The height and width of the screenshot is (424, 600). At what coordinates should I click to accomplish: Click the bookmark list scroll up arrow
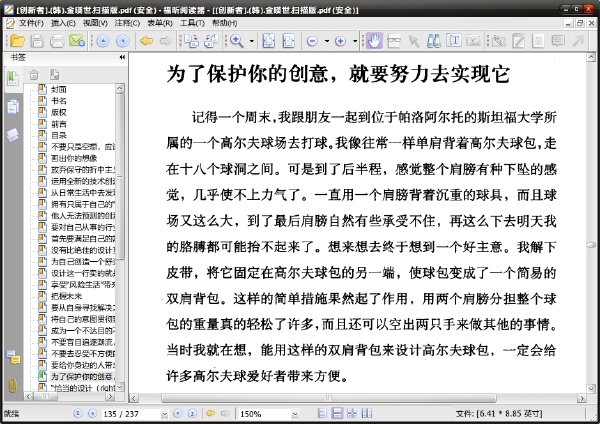point(120,88)
